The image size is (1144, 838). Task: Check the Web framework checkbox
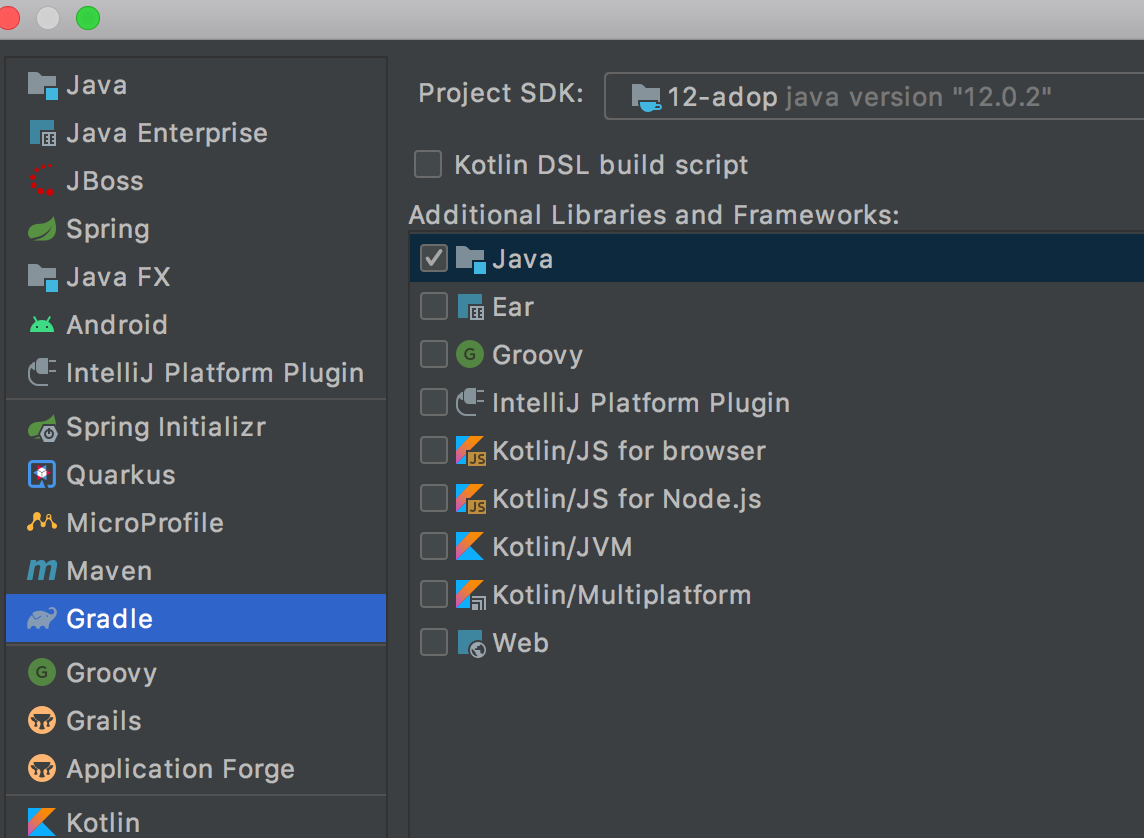(x=434, y=642)
